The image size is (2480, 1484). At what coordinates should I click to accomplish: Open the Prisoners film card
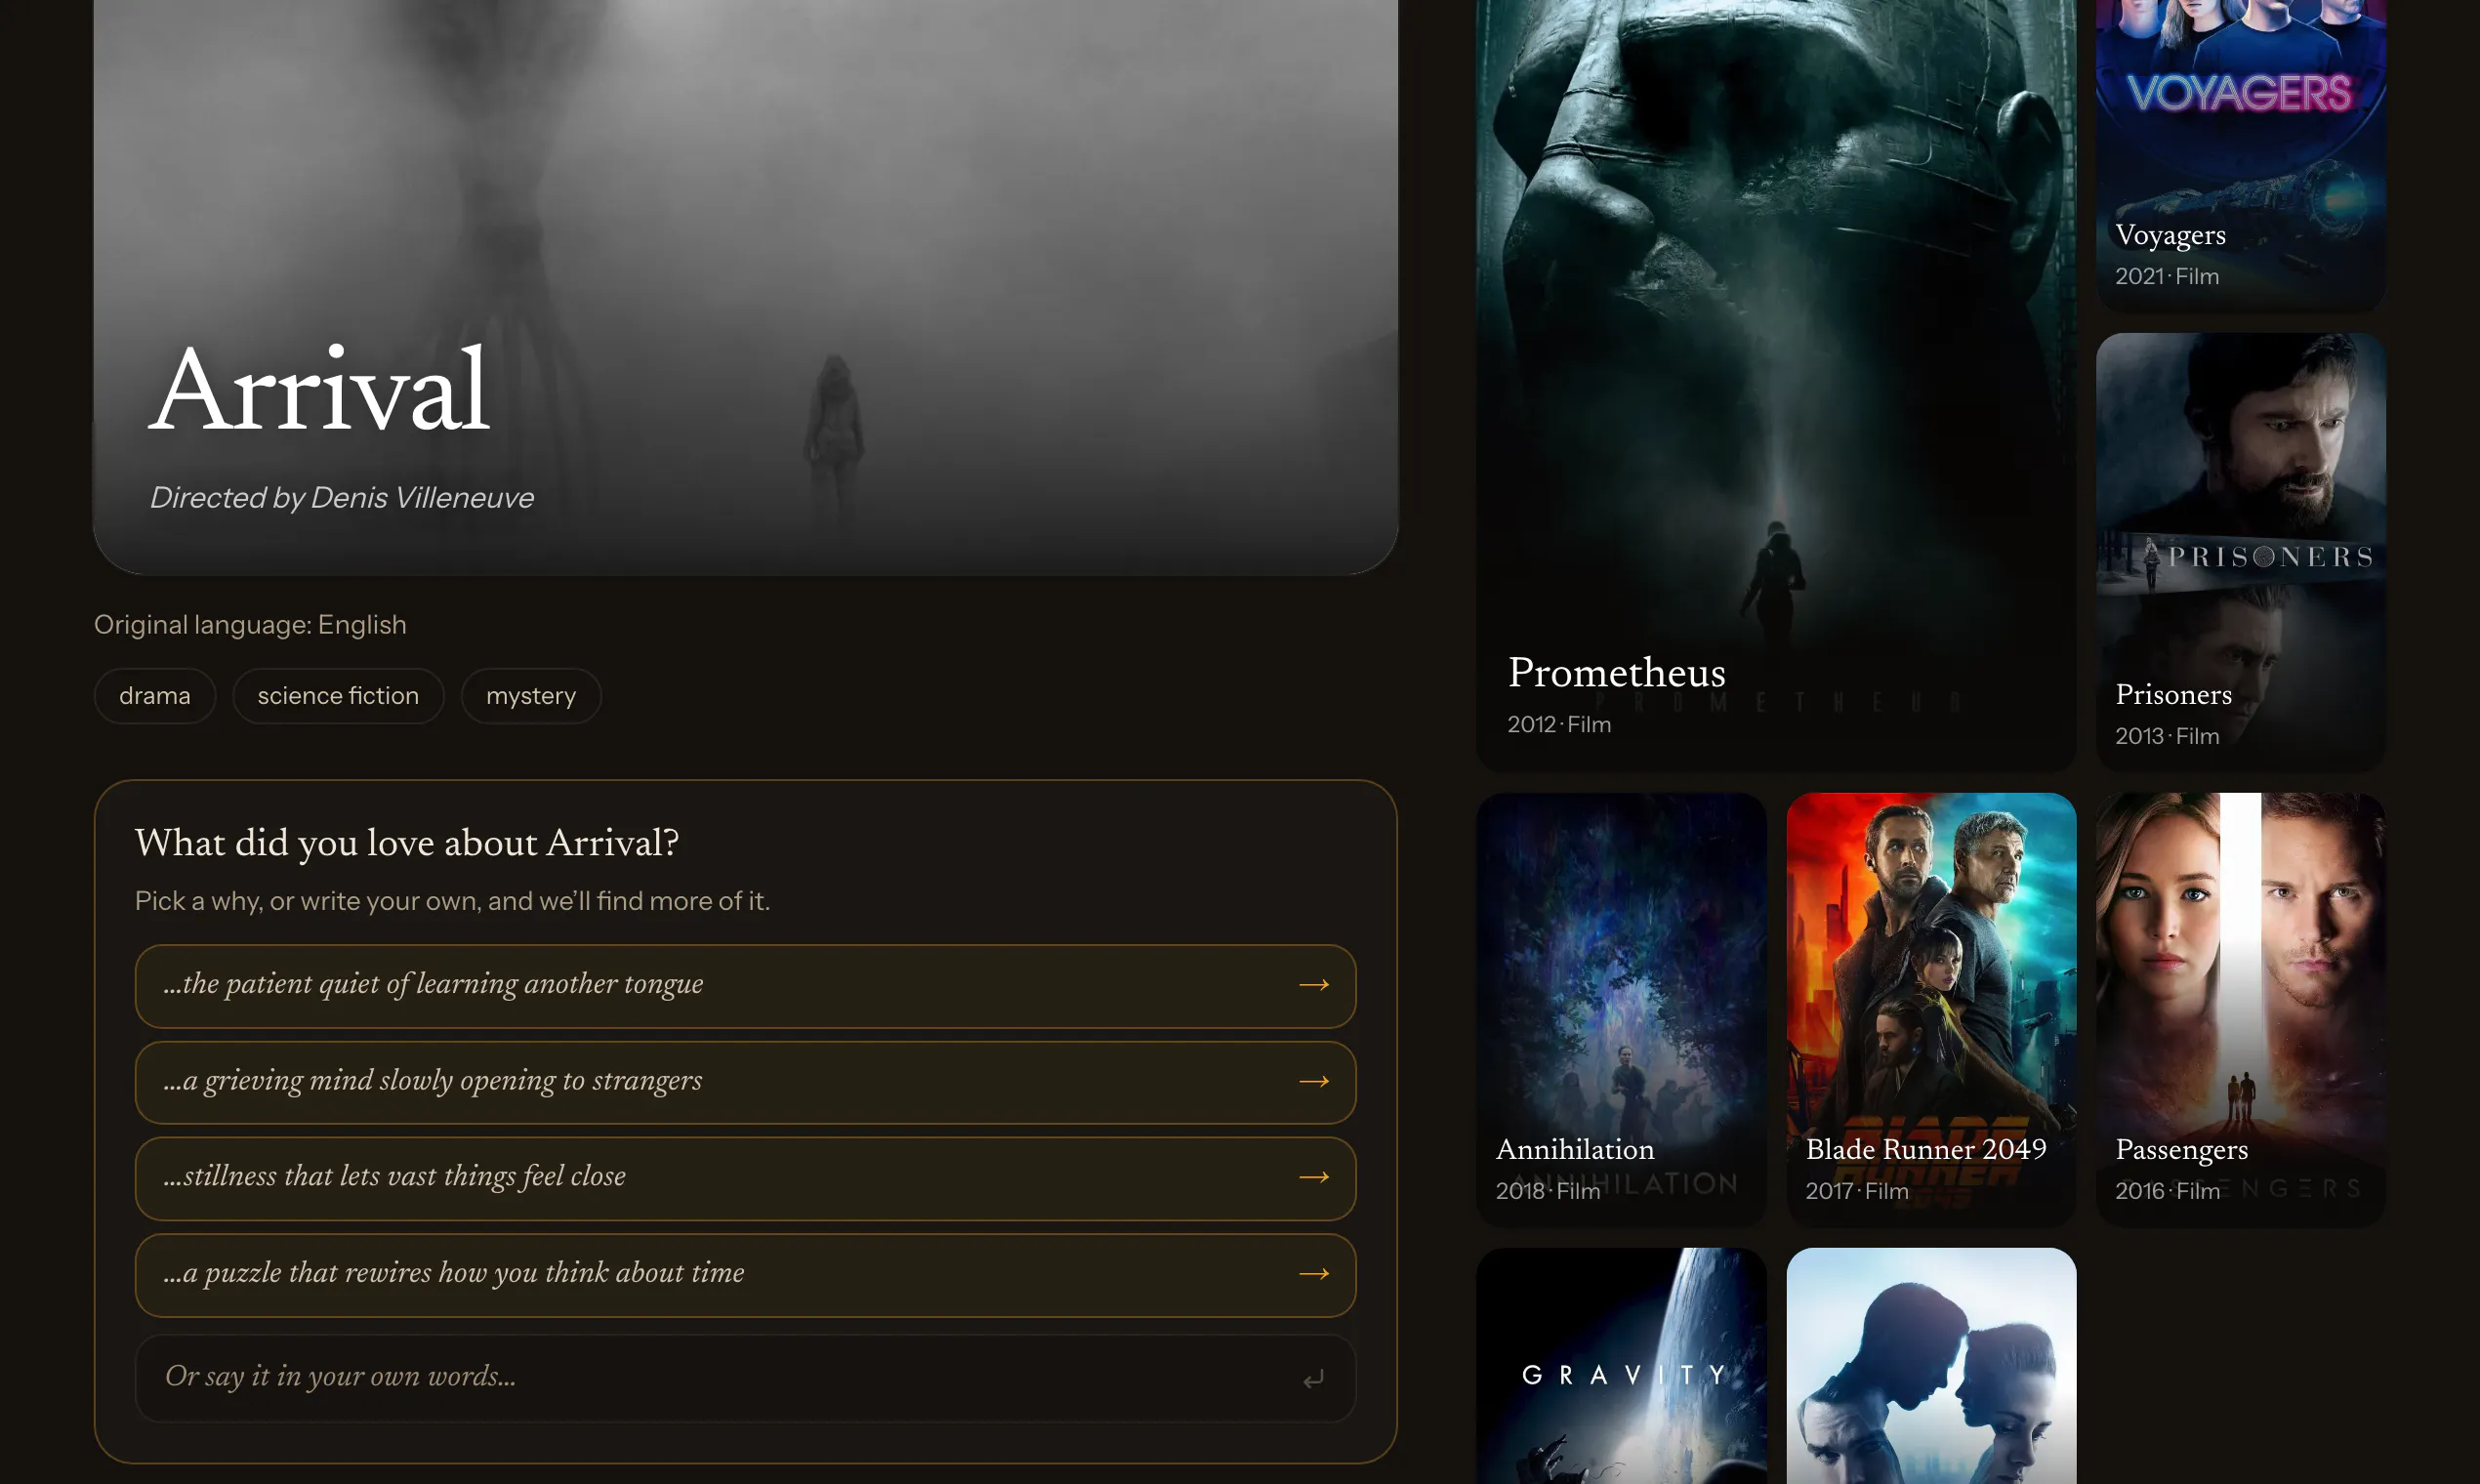(2240, 552)
